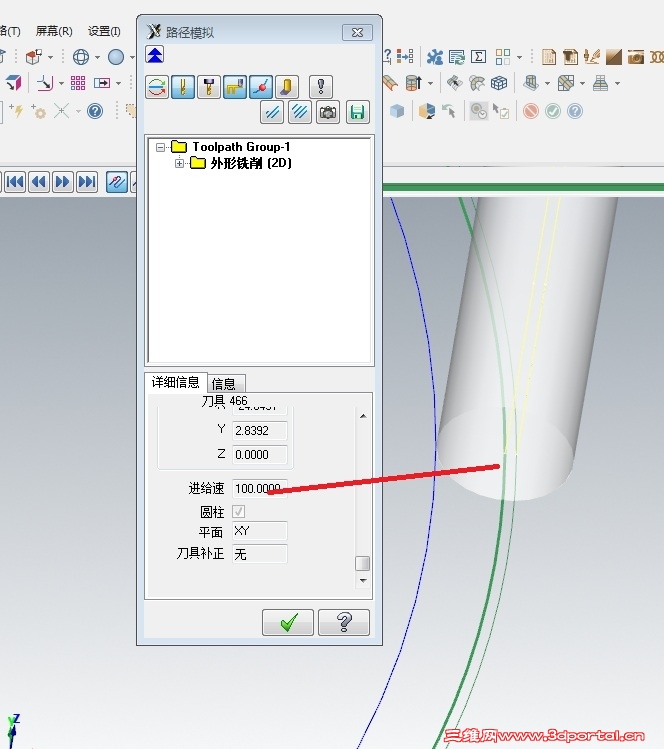The height and width of the screenshot is (749, 664).
Task: Click the camera icon in the backplot dialog
Action: [x=328, y=113]
